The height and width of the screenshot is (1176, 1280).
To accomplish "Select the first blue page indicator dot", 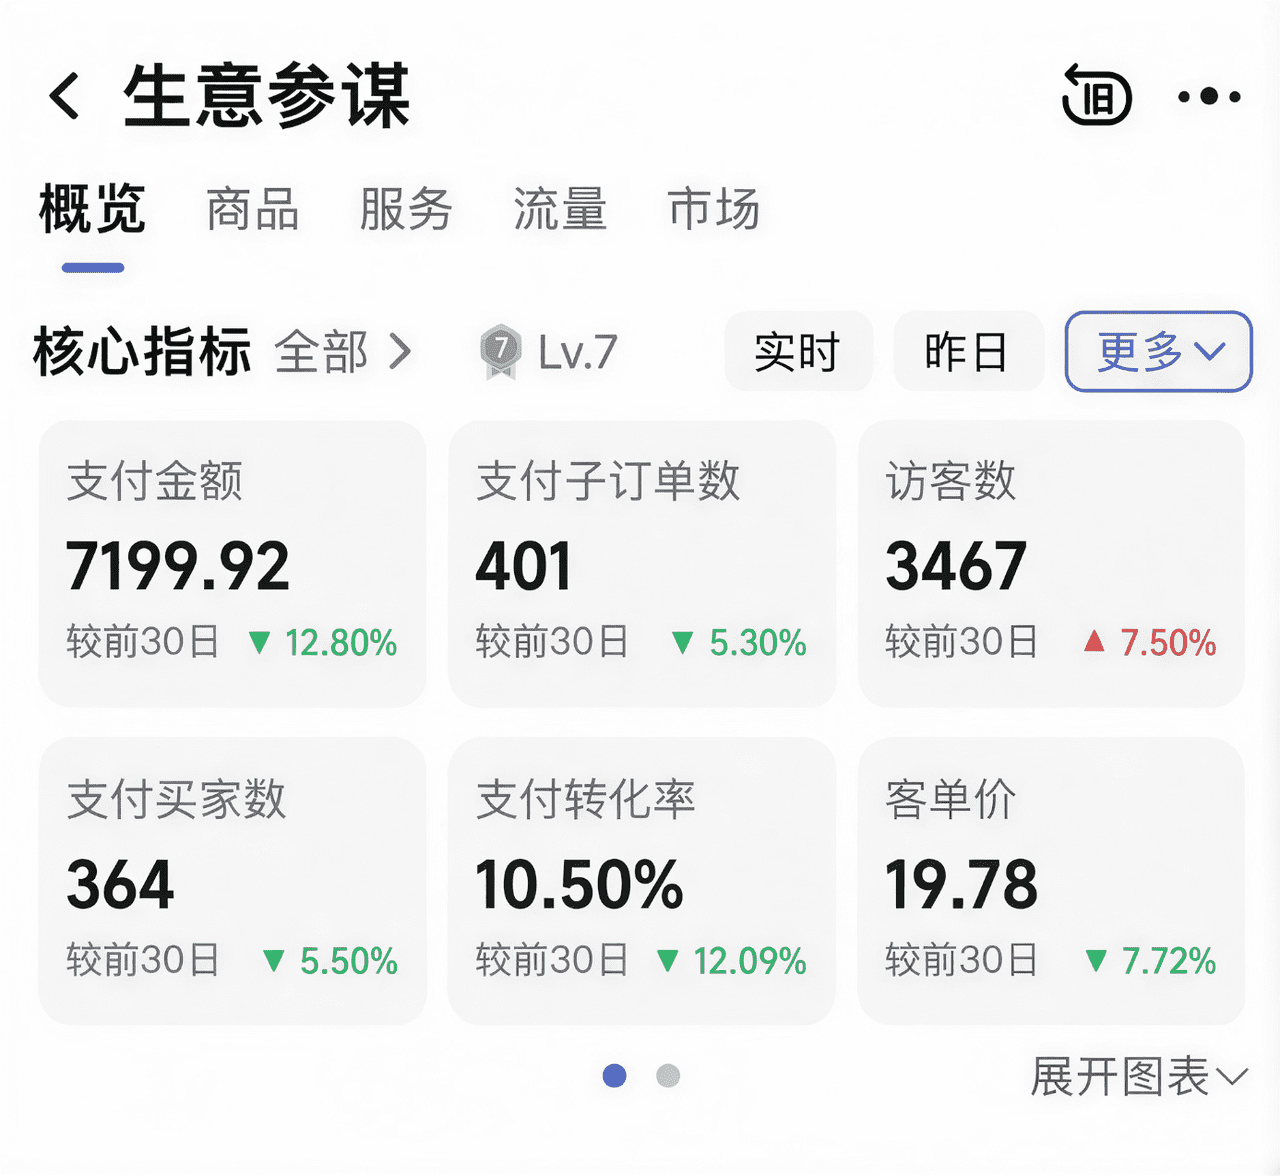I will coord(615,1076).
